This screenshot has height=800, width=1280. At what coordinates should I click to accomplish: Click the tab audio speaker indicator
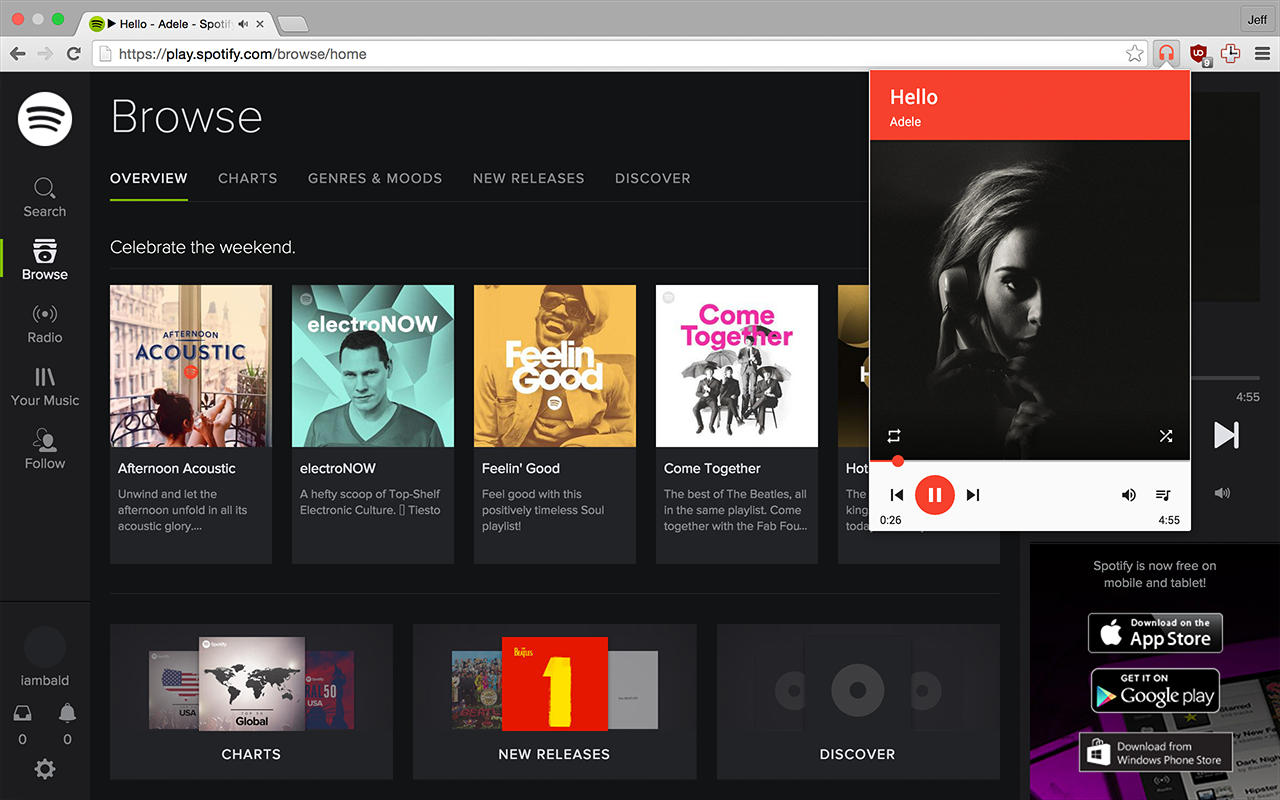[x=244, y=23]
